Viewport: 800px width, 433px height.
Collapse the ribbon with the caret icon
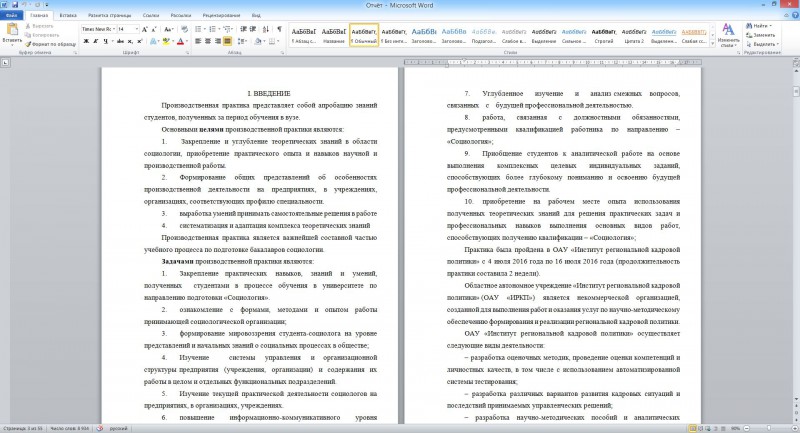click(x=786, y=16)
